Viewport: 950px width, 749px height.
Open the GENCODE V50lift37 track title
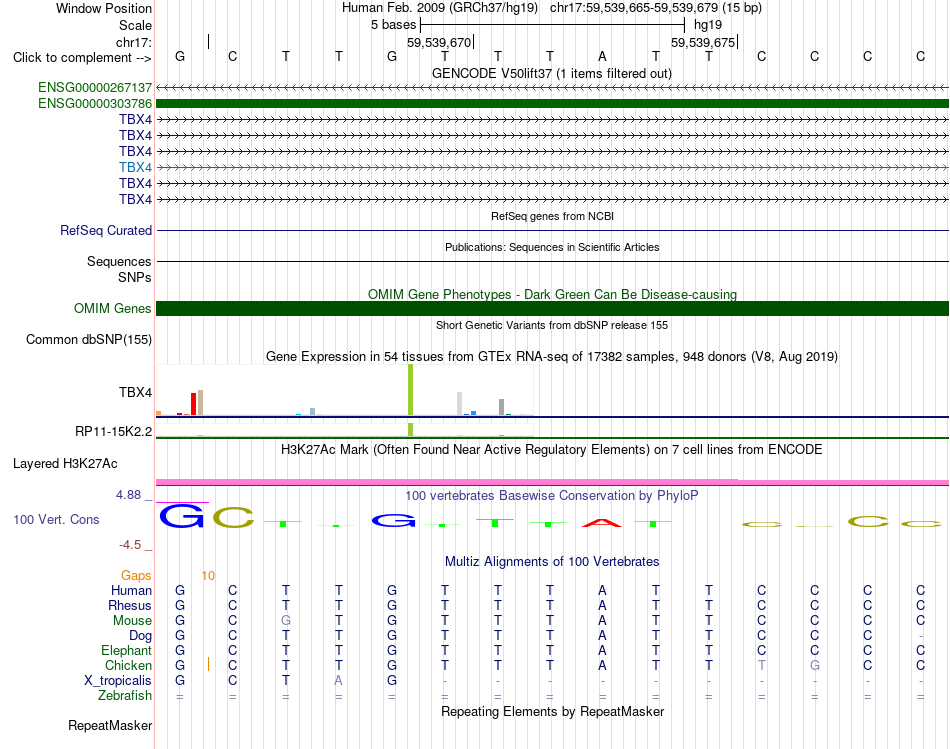551,74
